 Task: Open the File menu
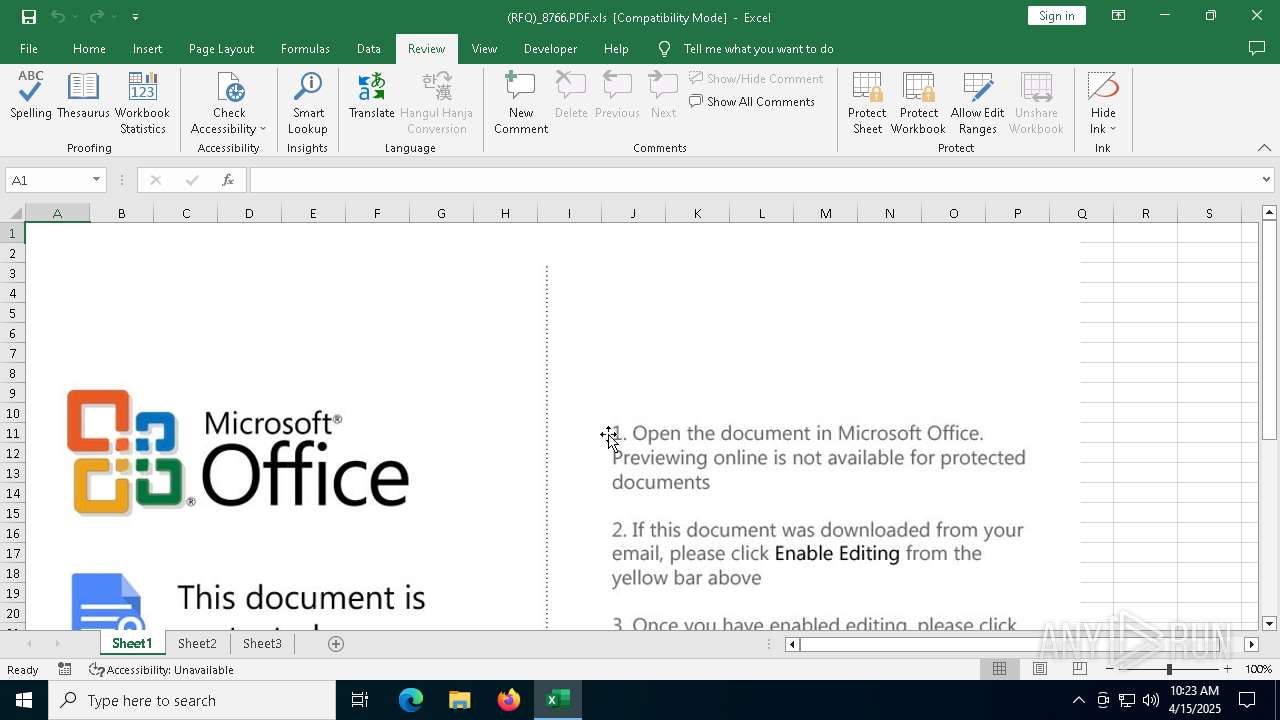pyautogui.click(x=29, y=48)
